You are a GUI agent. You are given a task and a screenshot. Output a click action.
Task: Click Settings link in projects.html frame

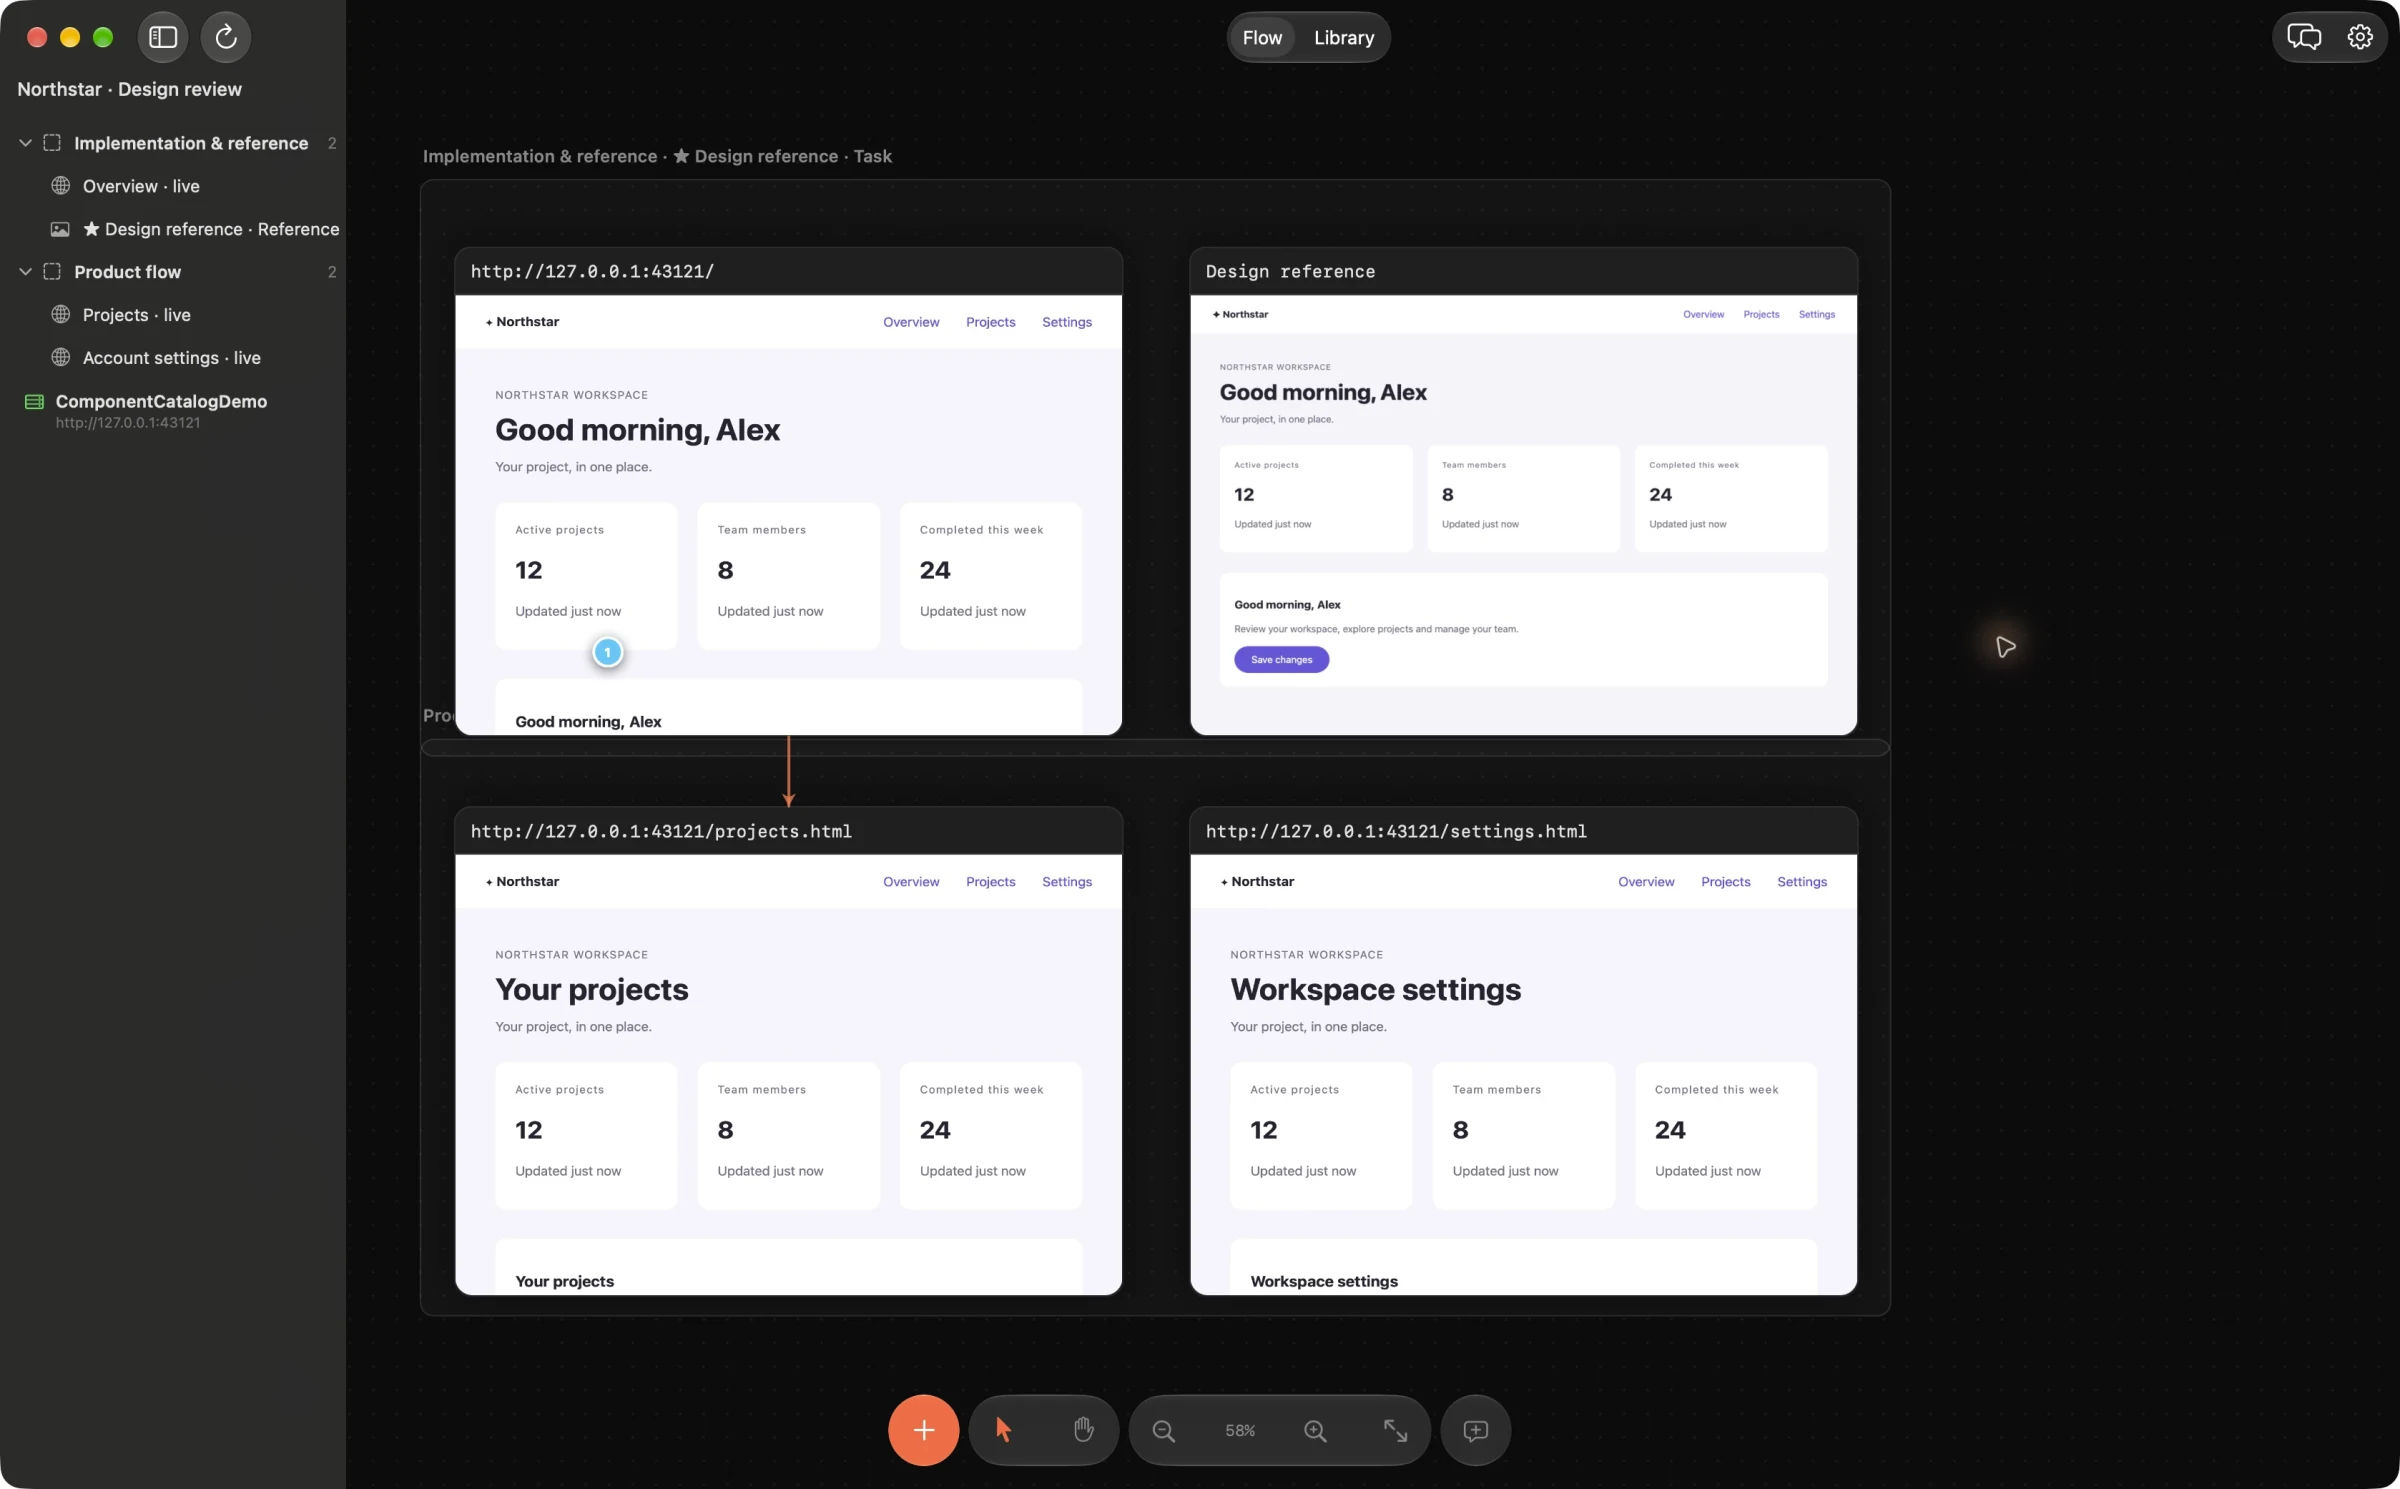tap(1067, 882)
